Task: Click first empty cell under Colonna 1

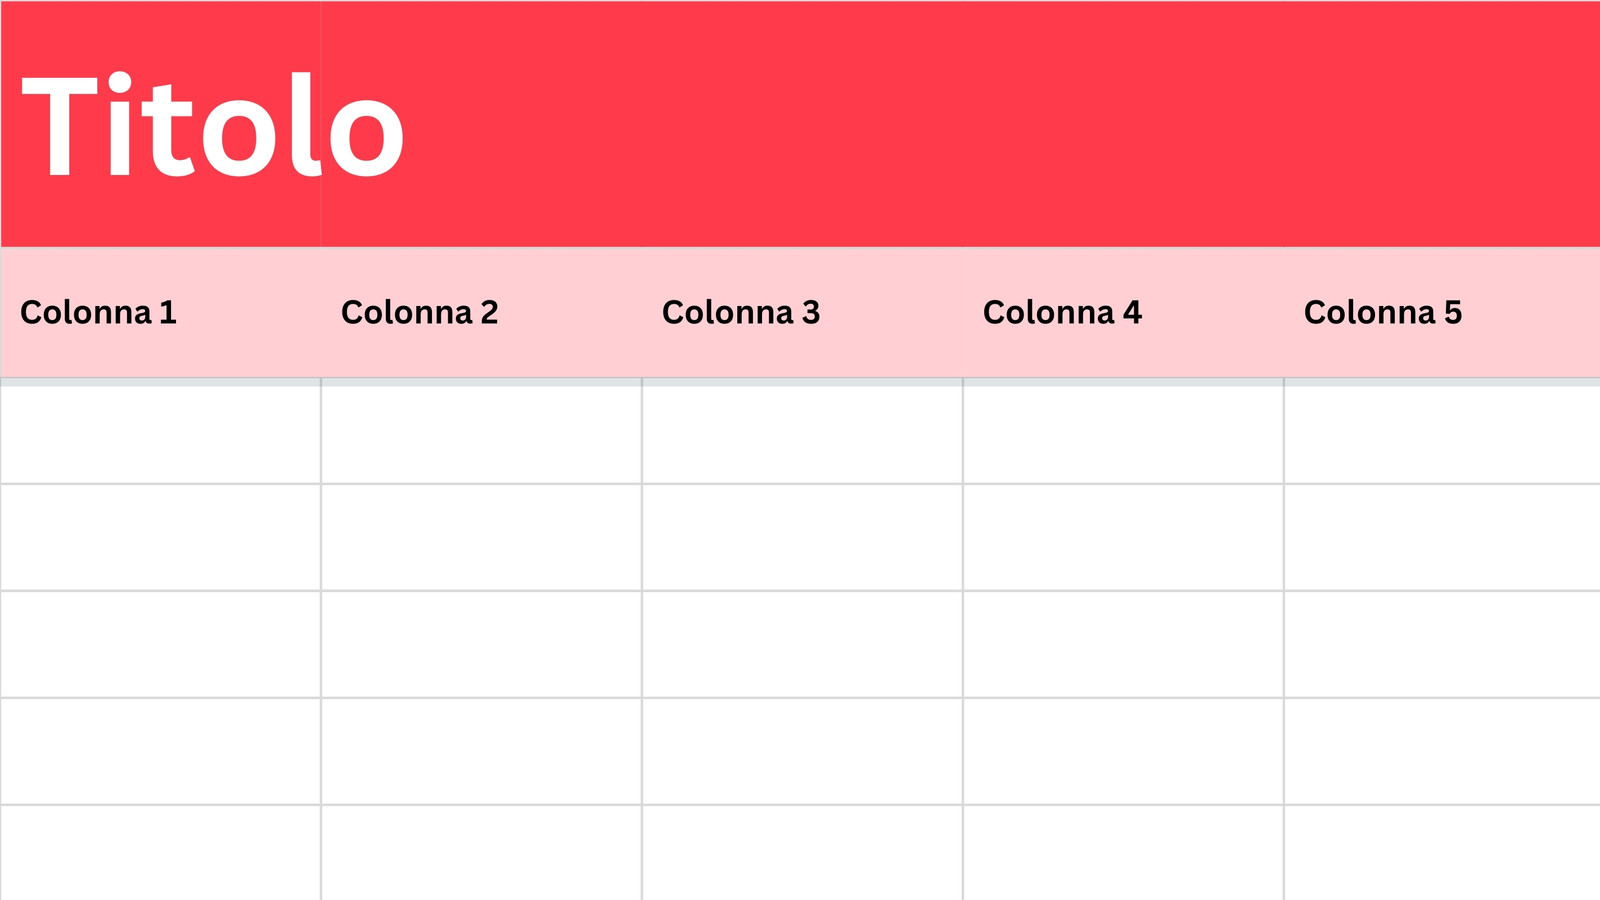Action: click(x=160, y=434)
